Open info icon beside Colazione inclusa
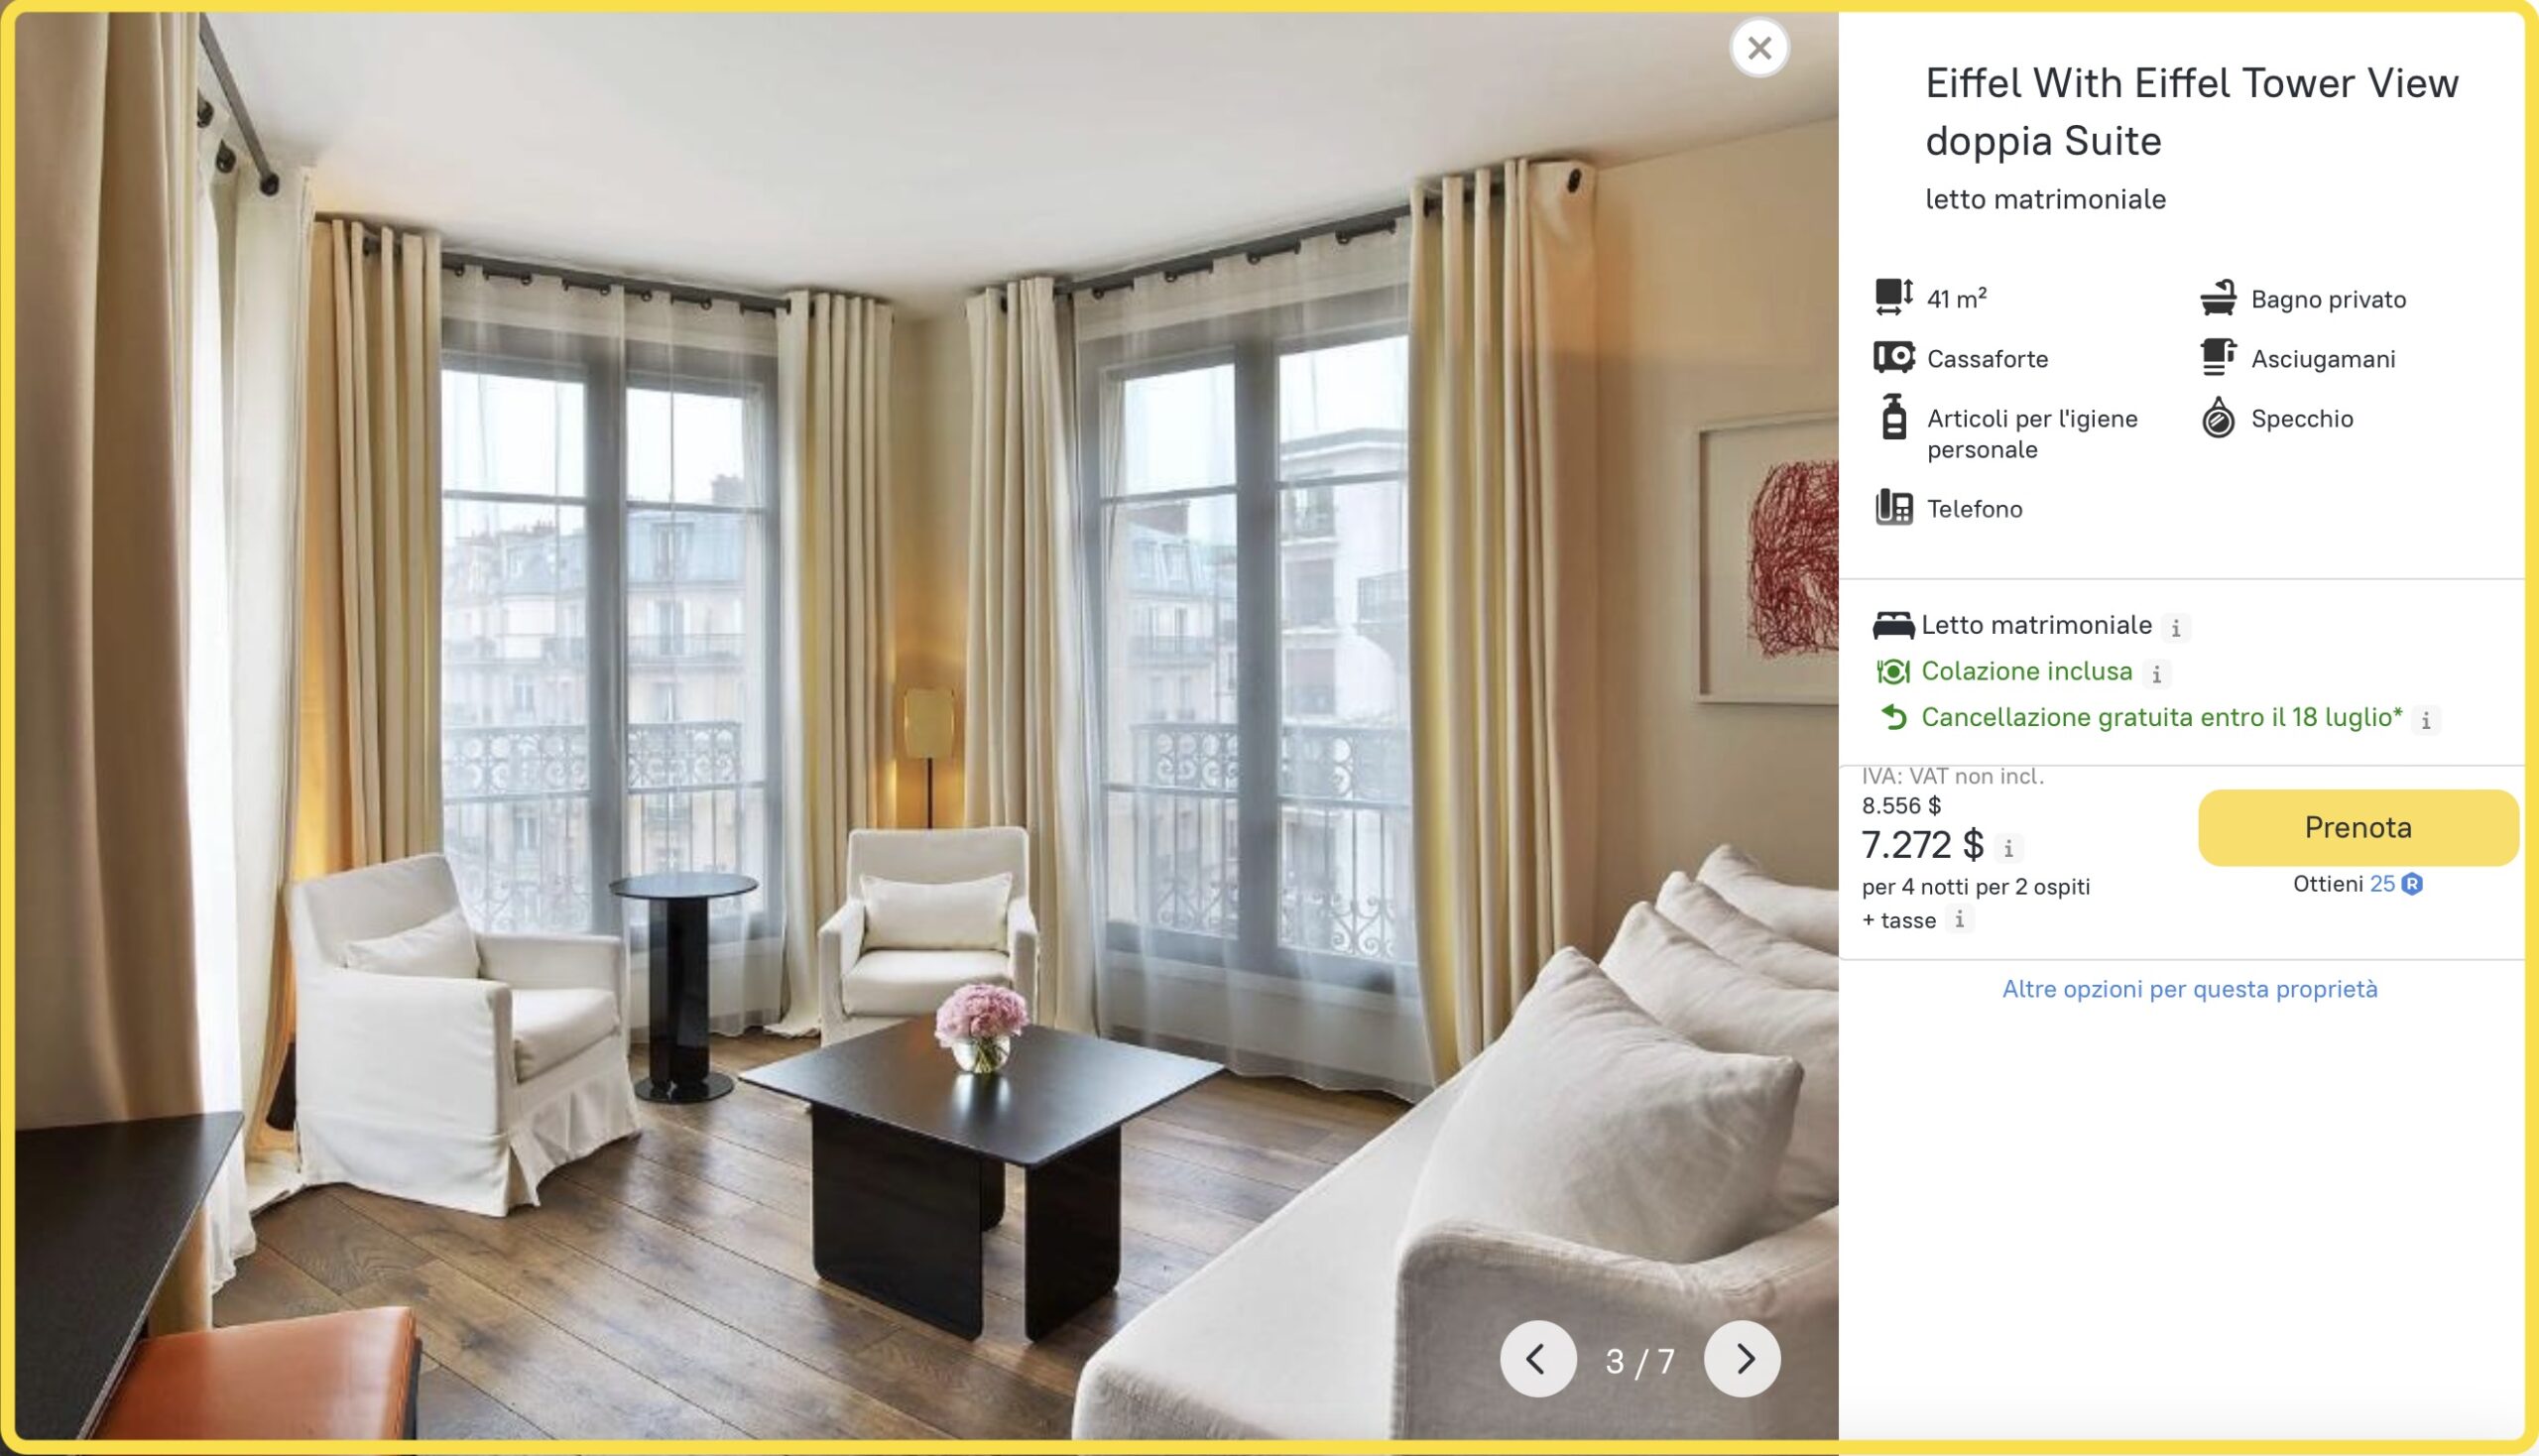Viewport: 2539px width, 1456px height. tap(2157, 675)
